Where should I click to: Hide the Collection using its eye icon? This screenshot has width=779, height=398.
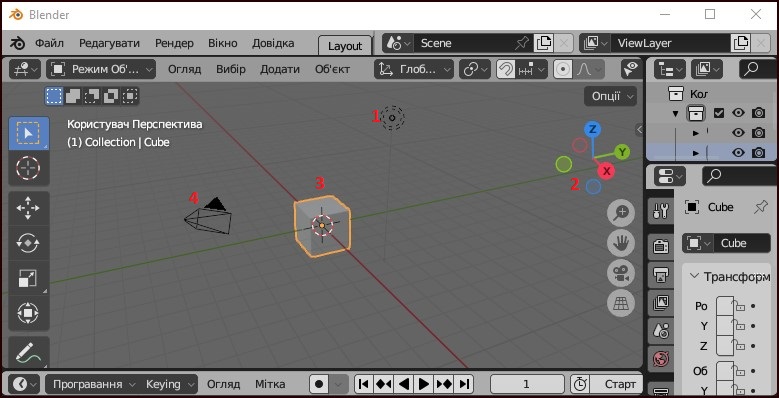click(738, 113)
